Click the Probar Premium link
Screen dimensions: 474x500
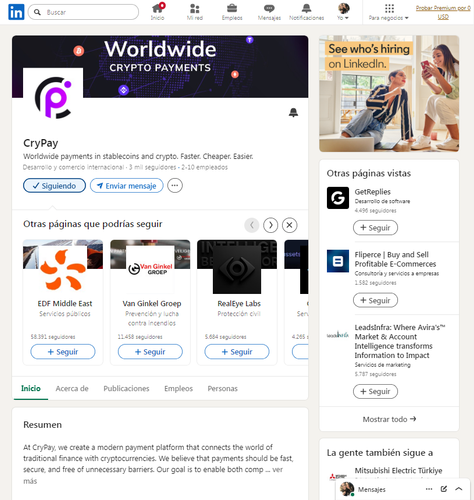coord(443,12)
